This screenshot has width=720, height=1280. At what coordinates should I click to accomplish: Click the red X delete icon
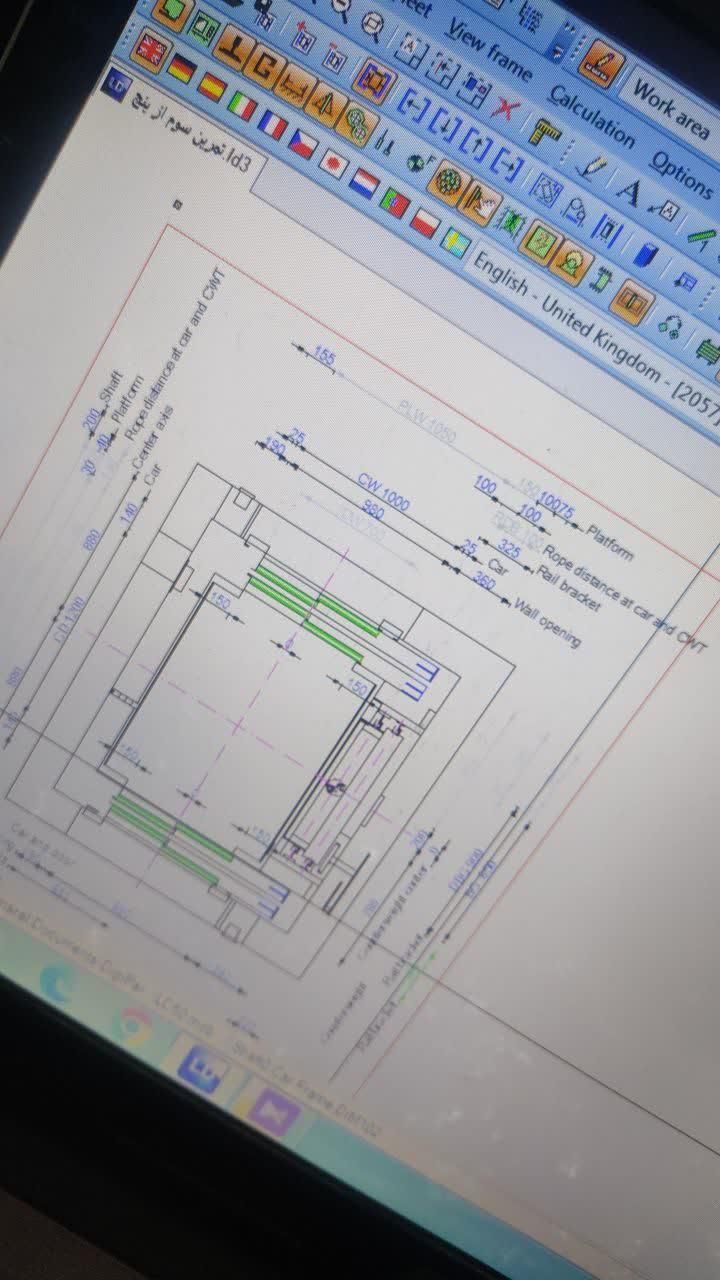[x=506, y=108]
